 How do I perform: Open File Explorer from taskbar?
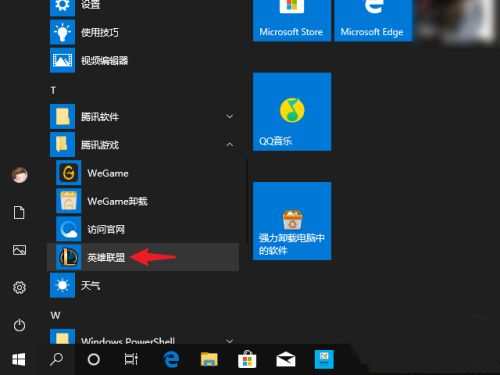[209, 359]
